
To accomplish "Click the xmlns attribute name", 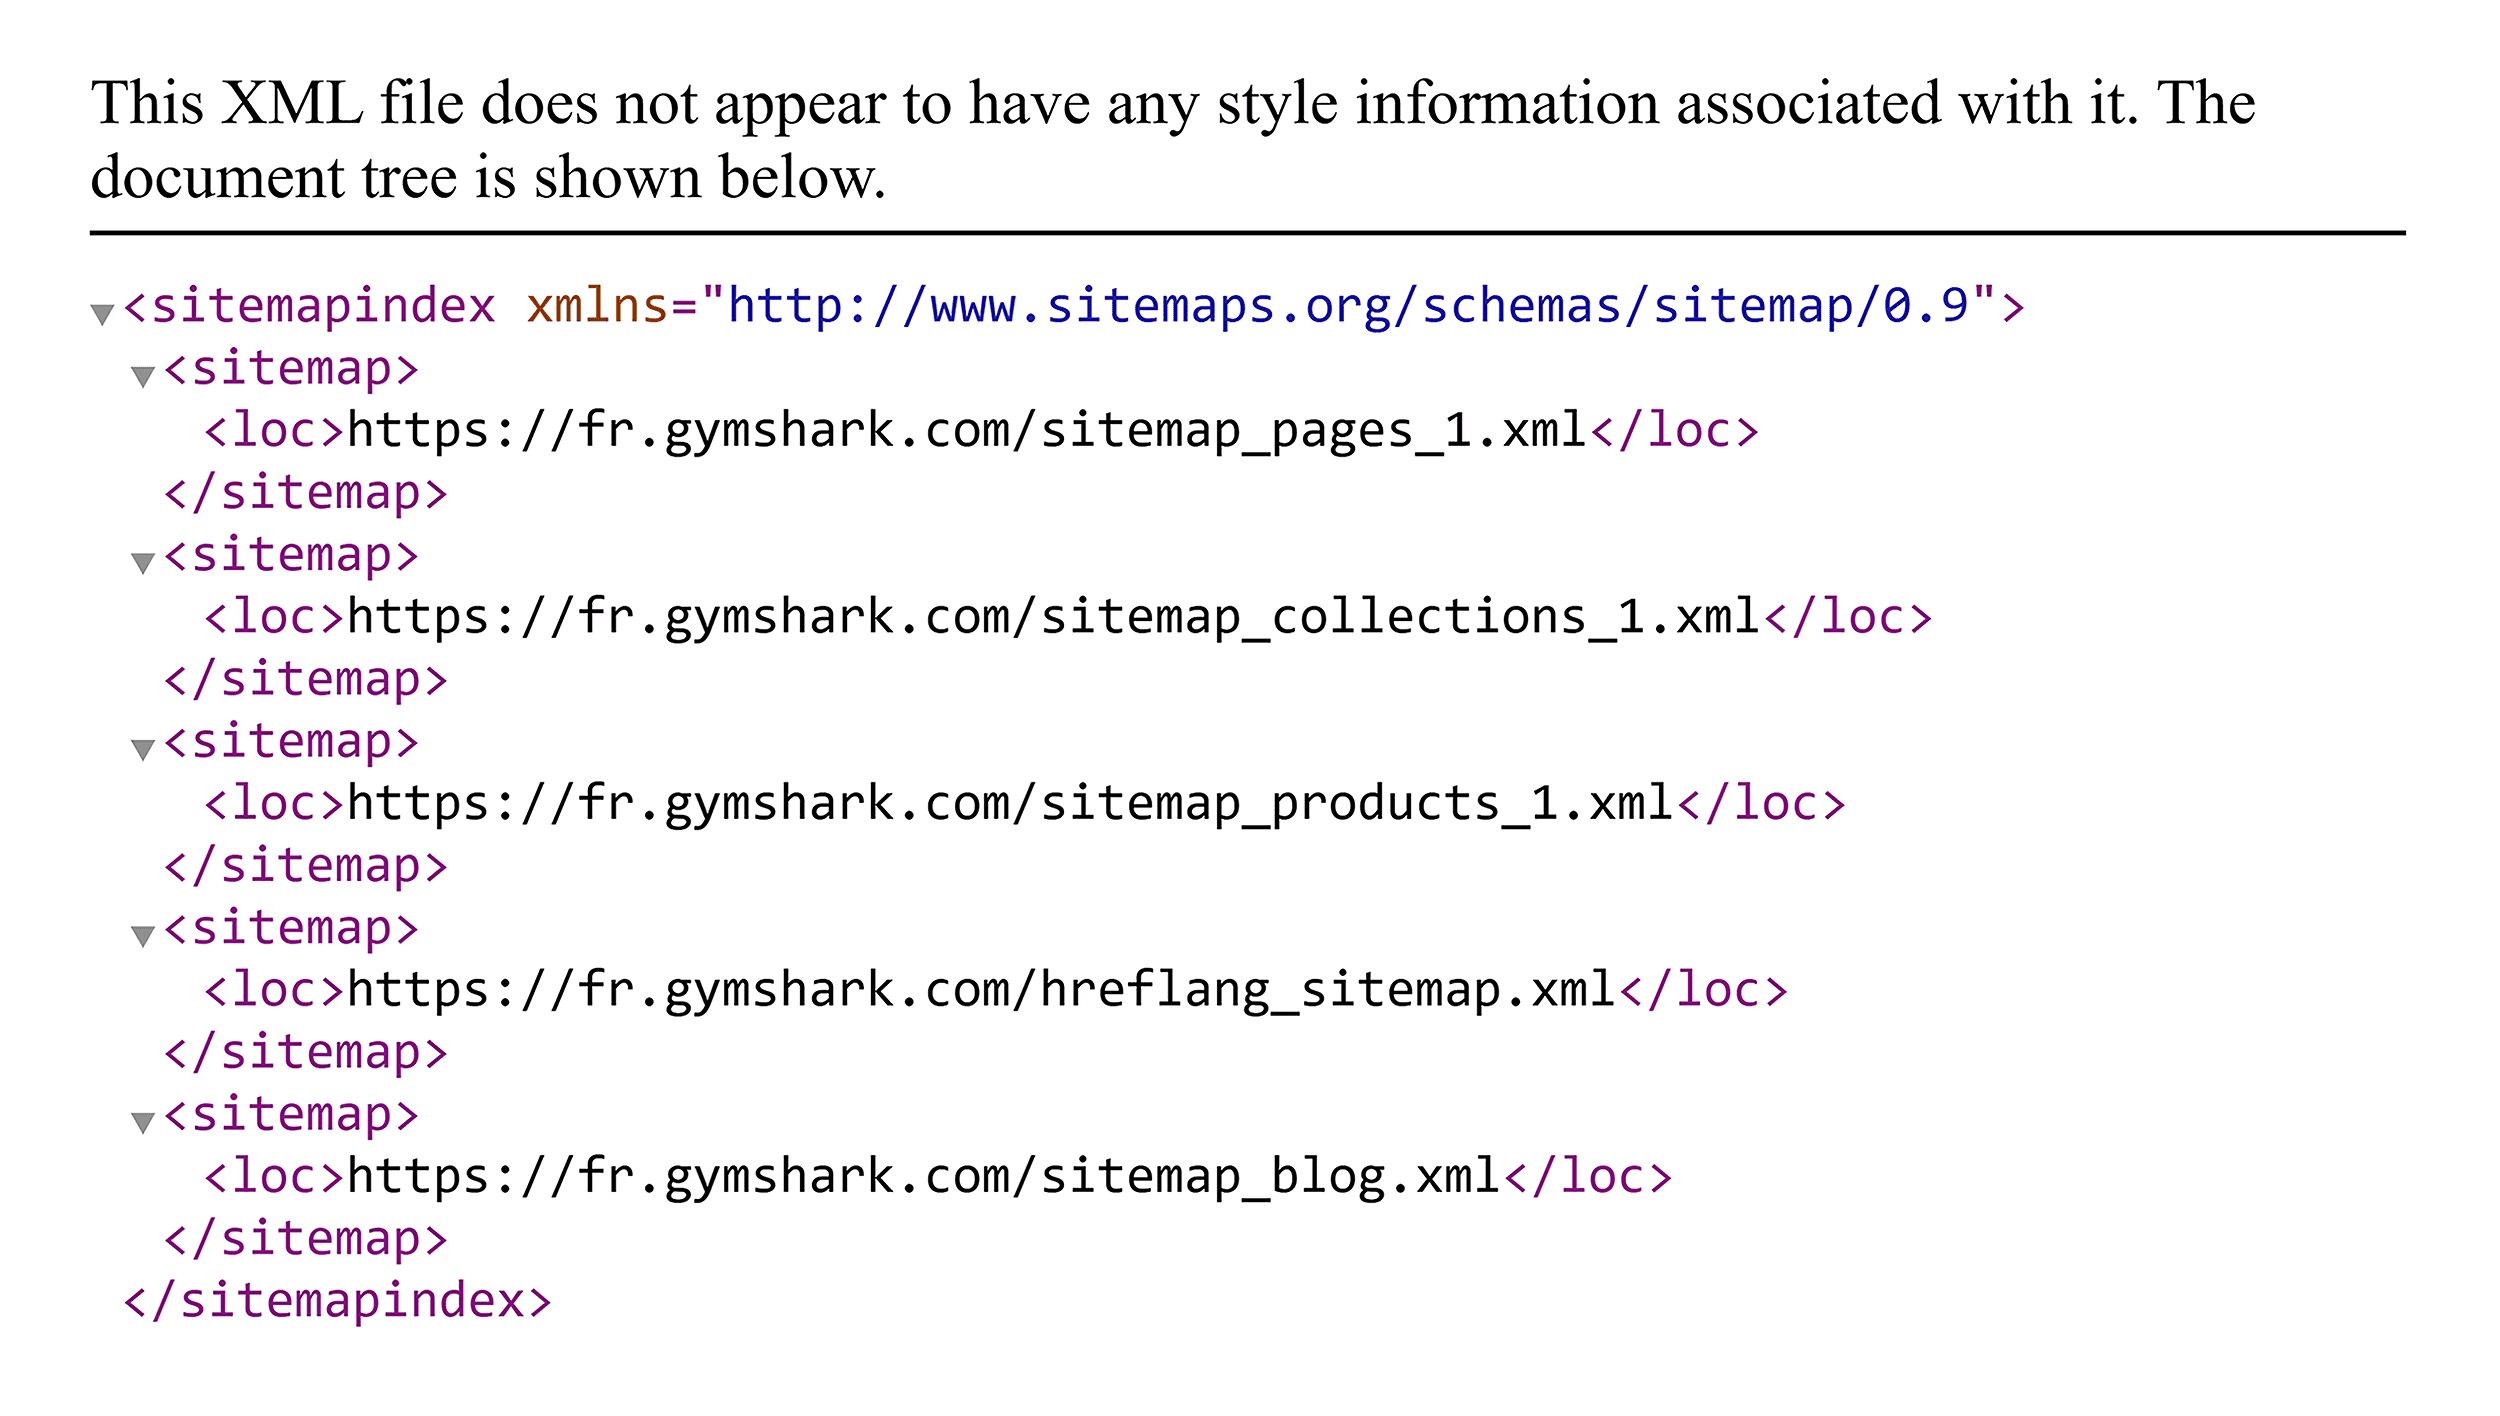I will point(597,306).
